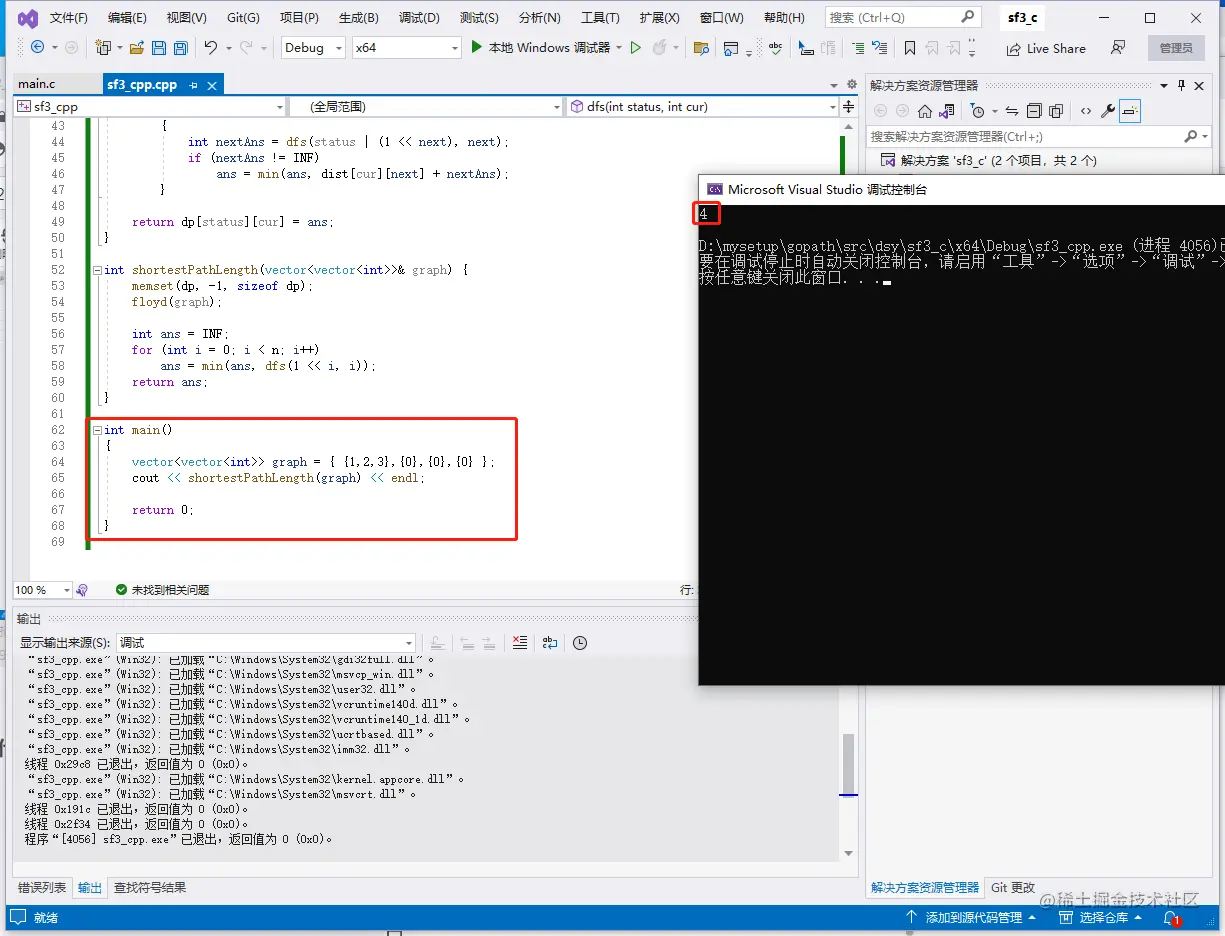Click the view code icon in Solution Explorer
This screenshot has height=936, width=1225.
coord(1086,111)
